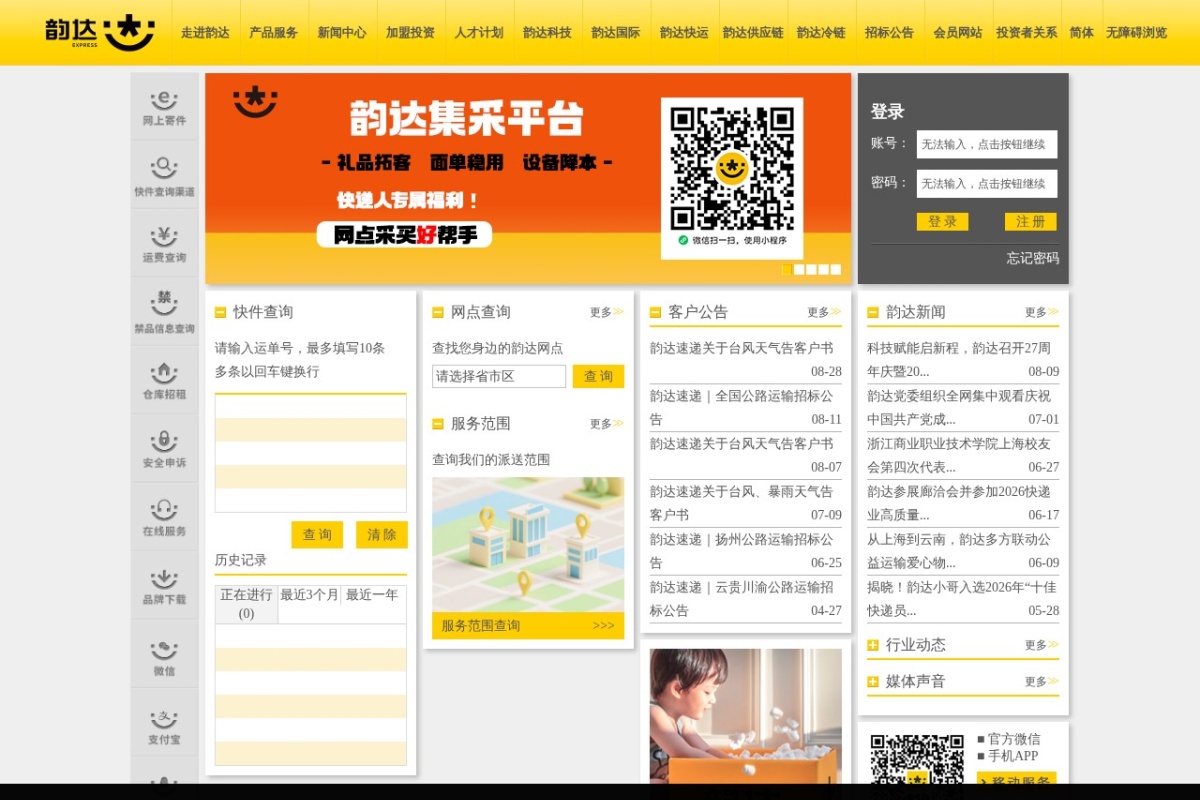The image size is (1200, 800).
Task: Select the 正在进行(0) history tab
Action: (x=246, y=604)
